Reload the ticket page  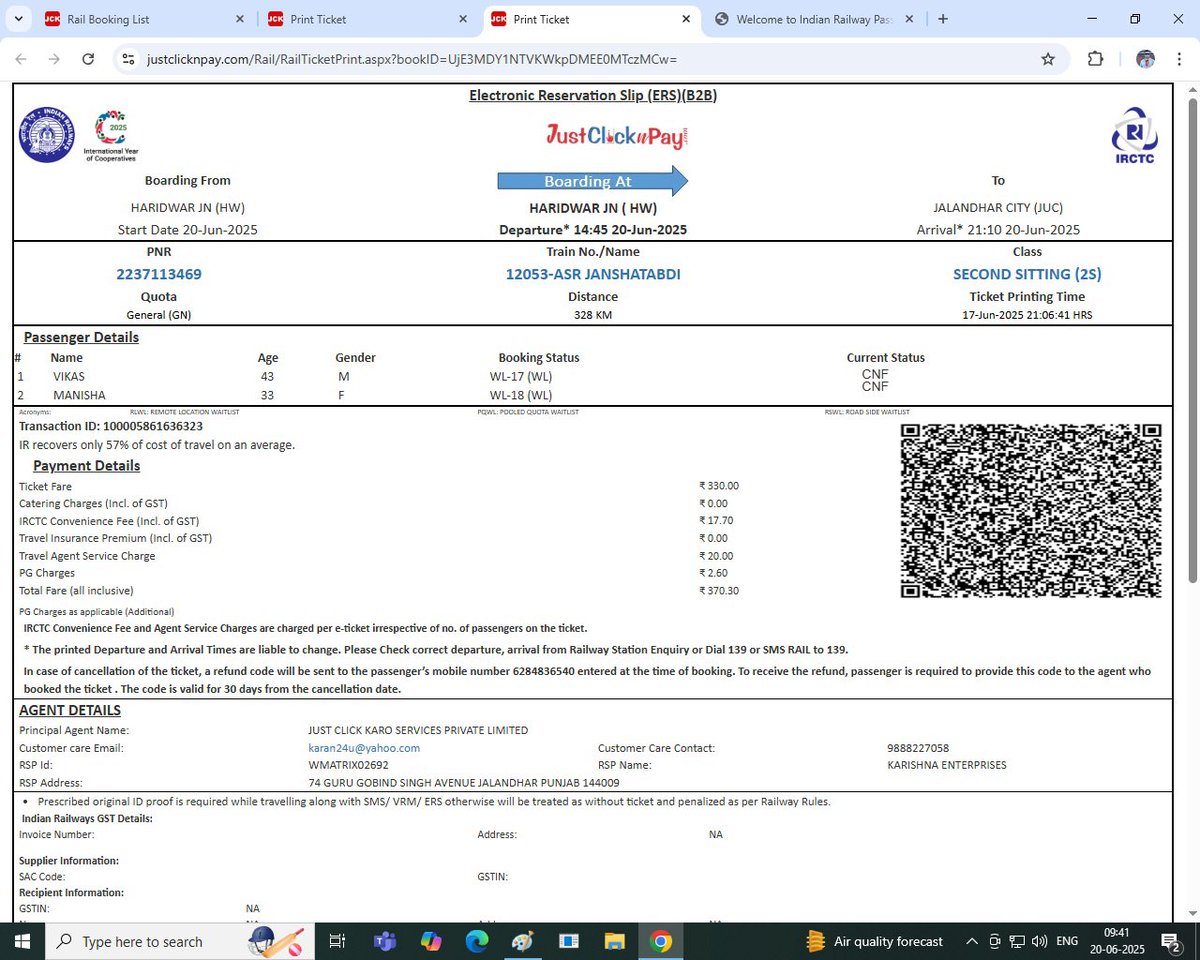tap(88, 59)
